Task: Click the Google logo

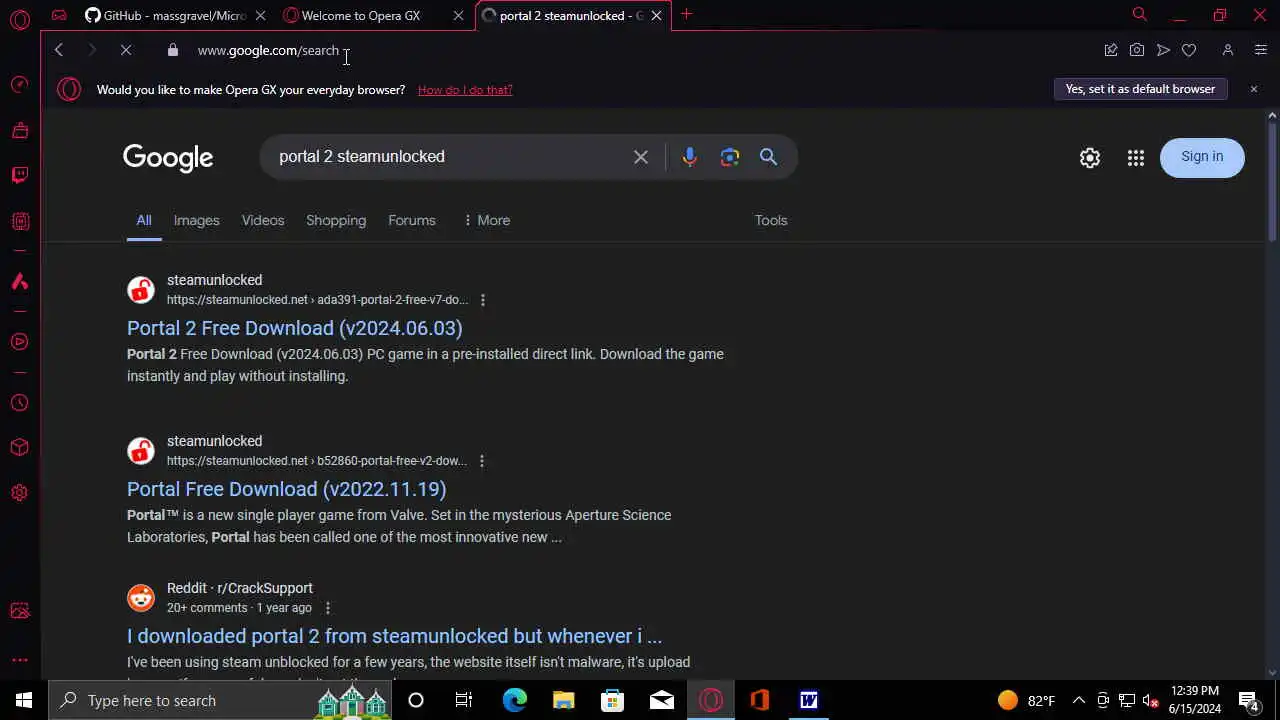Action: click(x=168, y=158)
